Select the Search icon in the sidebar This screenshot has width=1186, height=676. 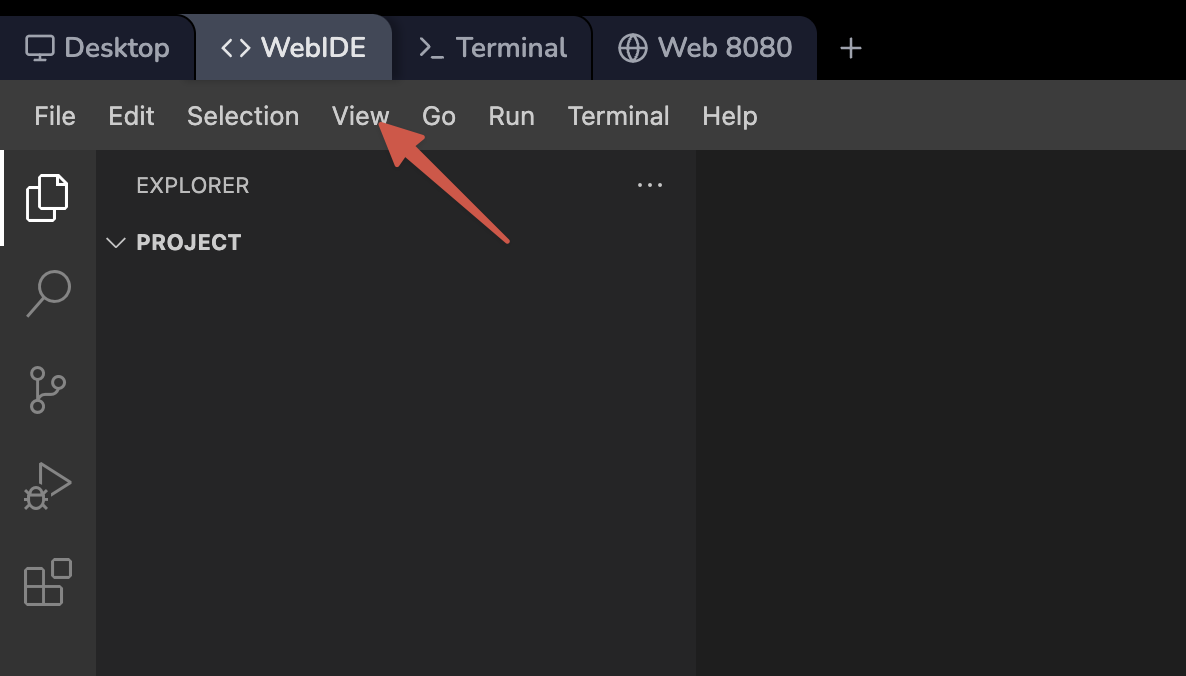pyautogui.click(x=47, y=293)
